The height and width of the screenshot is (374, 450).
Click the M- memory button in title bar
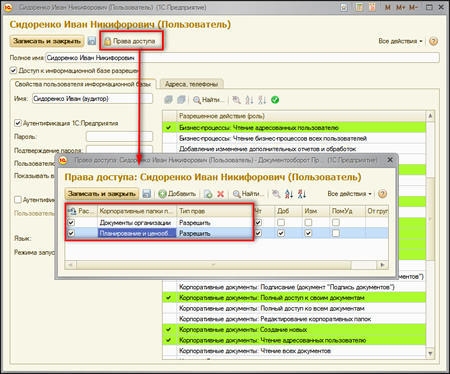[x=413, y=7]
